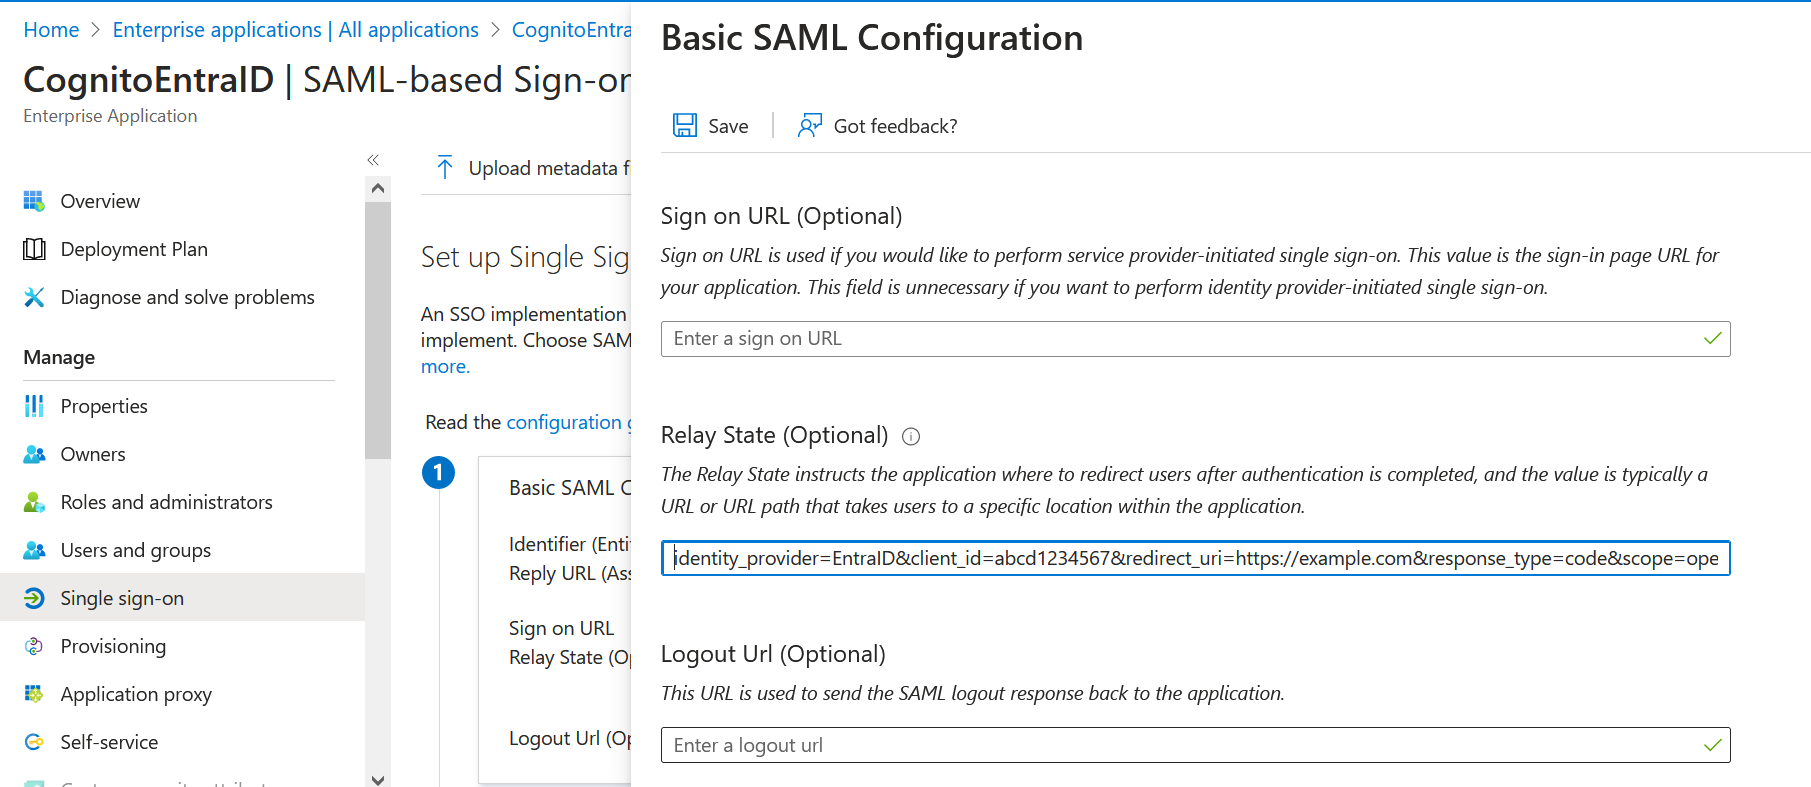Click the Single sign-on arrow icon
The height and width of the screenshot is (787, 1811).
(34, 597)
